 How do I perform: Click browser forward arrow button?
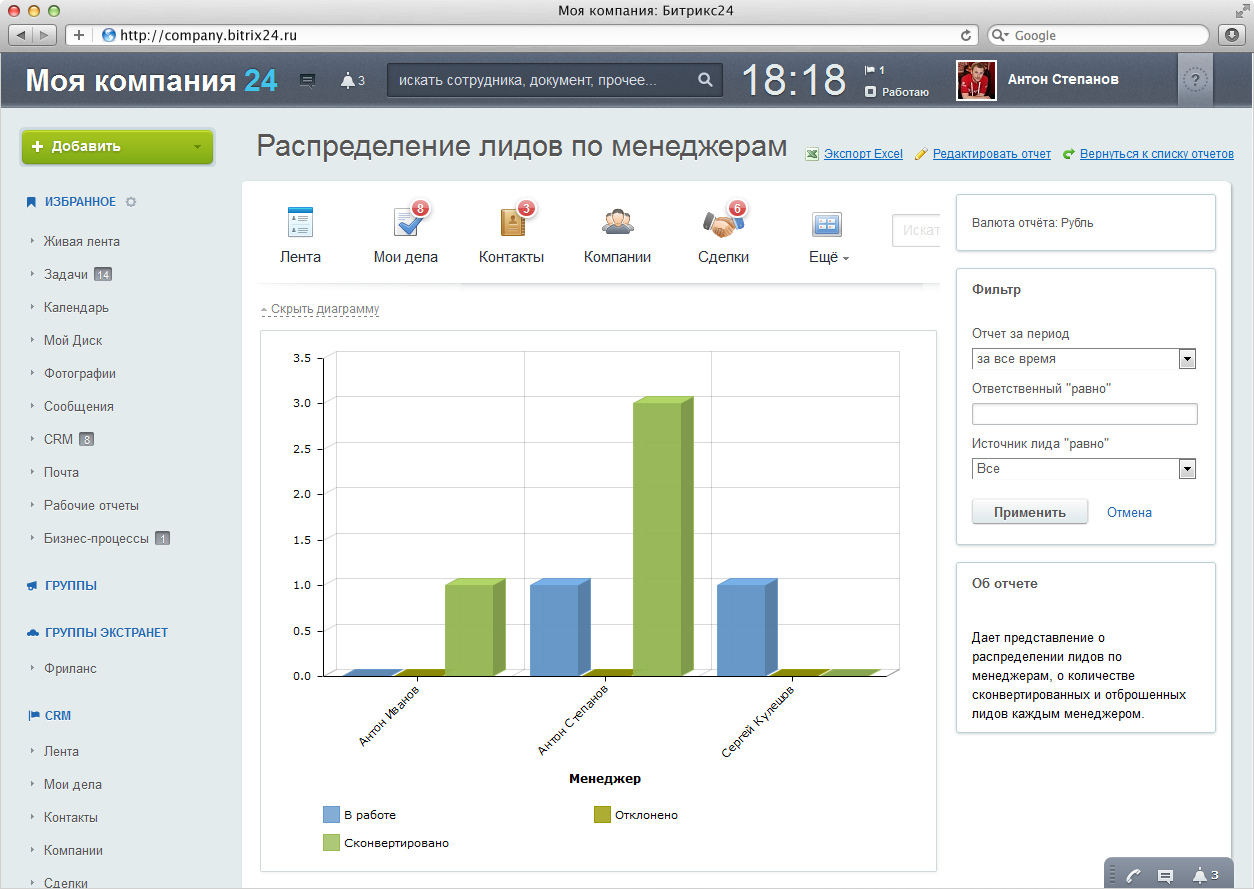coord(46,35)
